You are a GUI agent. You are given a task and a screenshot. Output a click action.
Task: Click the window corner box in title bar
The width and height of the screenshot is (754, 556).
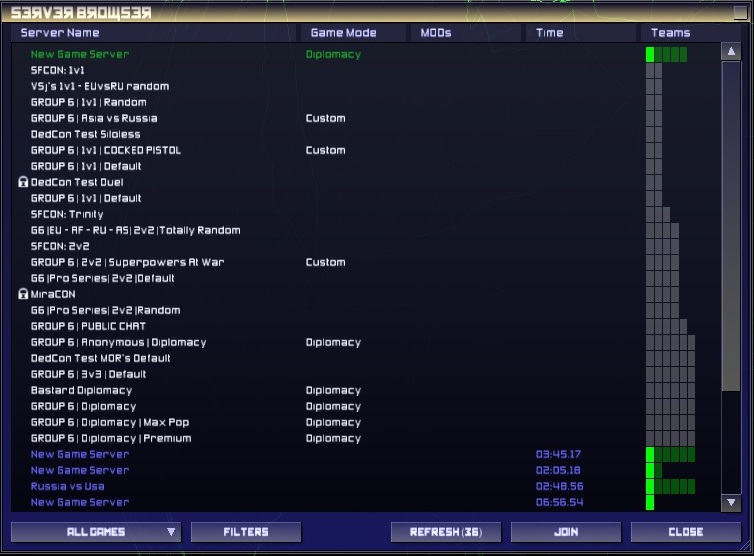click(x=741, y=13)
